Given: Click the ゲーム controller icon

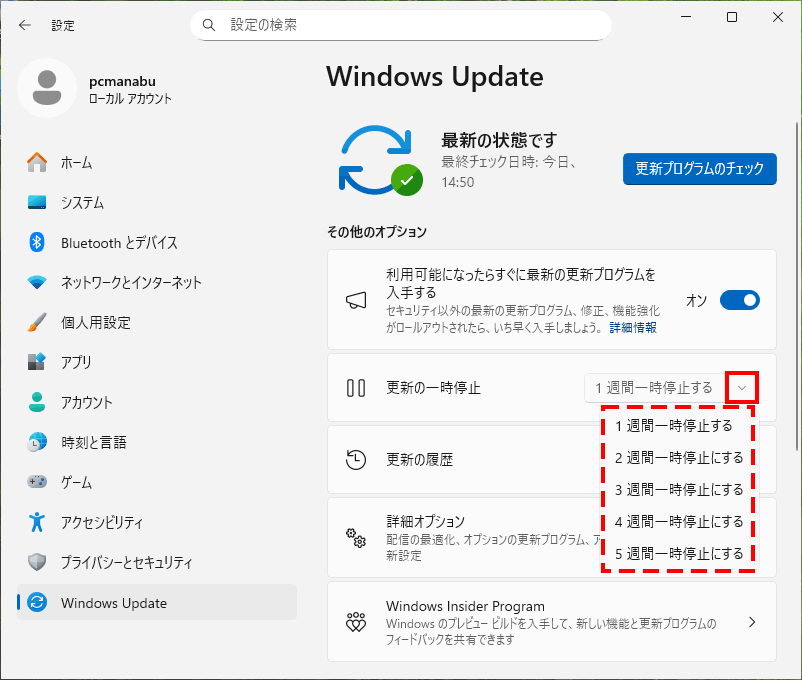Looking at the screenshot, I should point(37,482).
